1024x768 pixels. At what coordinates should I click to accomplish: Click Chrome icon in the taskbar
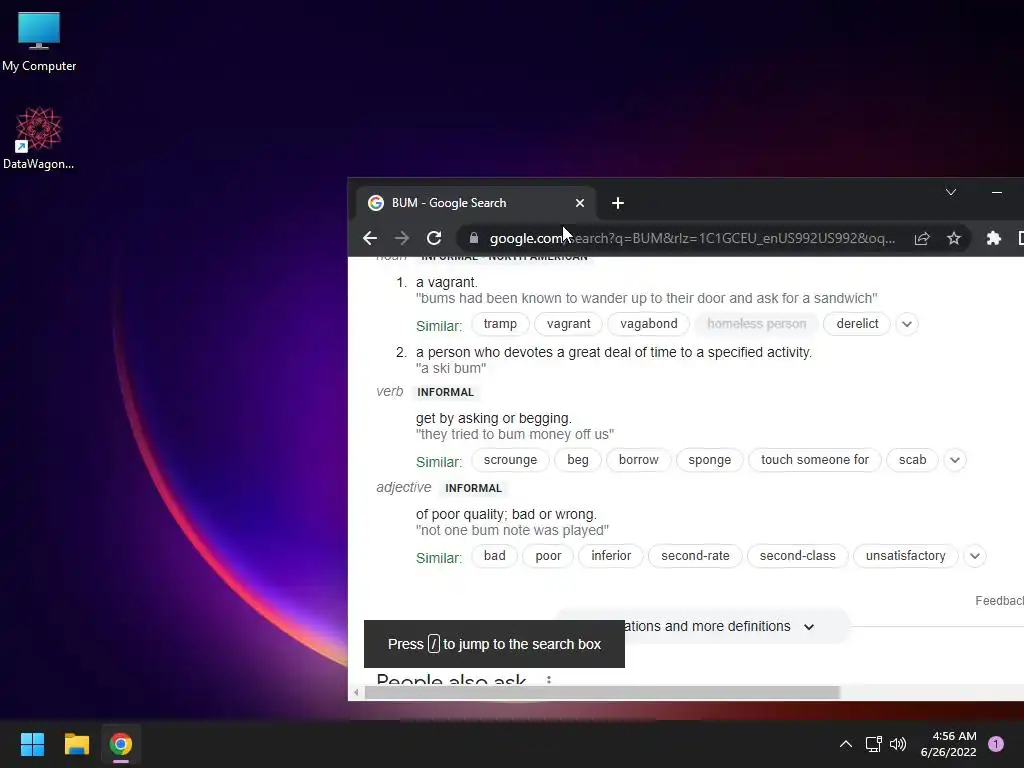[x=121, y=744]
